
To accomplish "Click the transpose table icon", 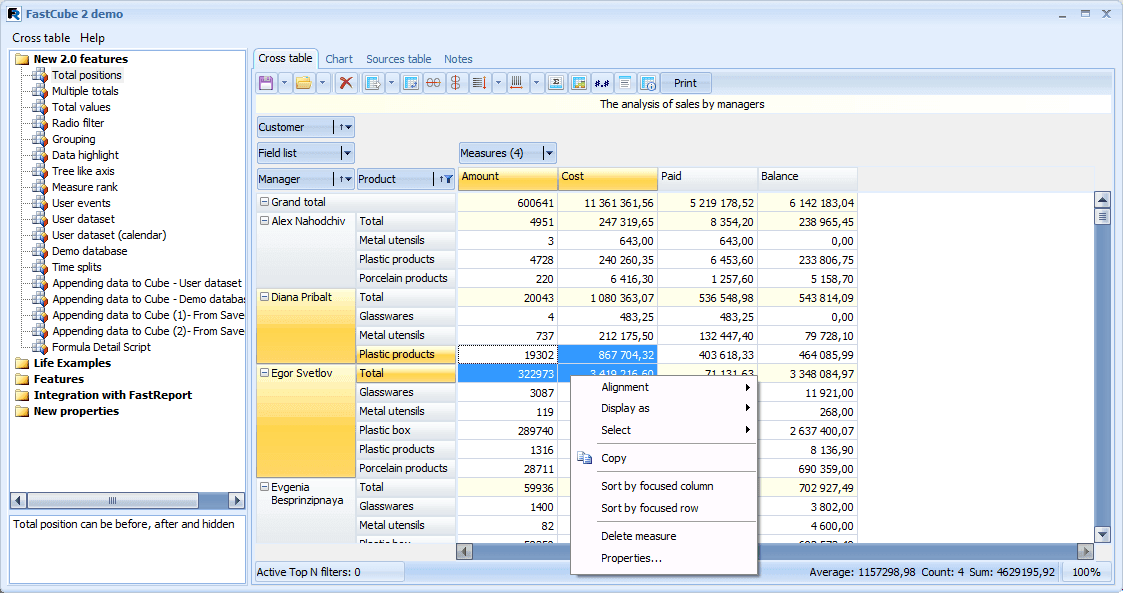I will point(411,83).
